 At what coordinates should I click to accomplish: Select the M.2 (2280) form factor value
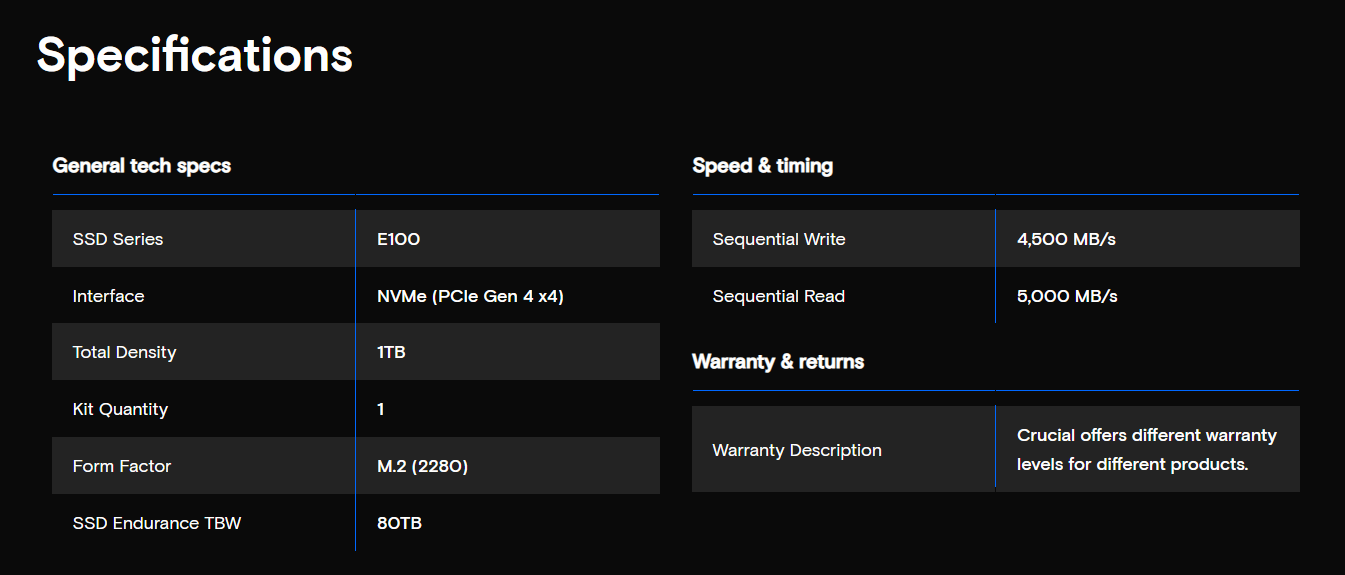[422, 466]
